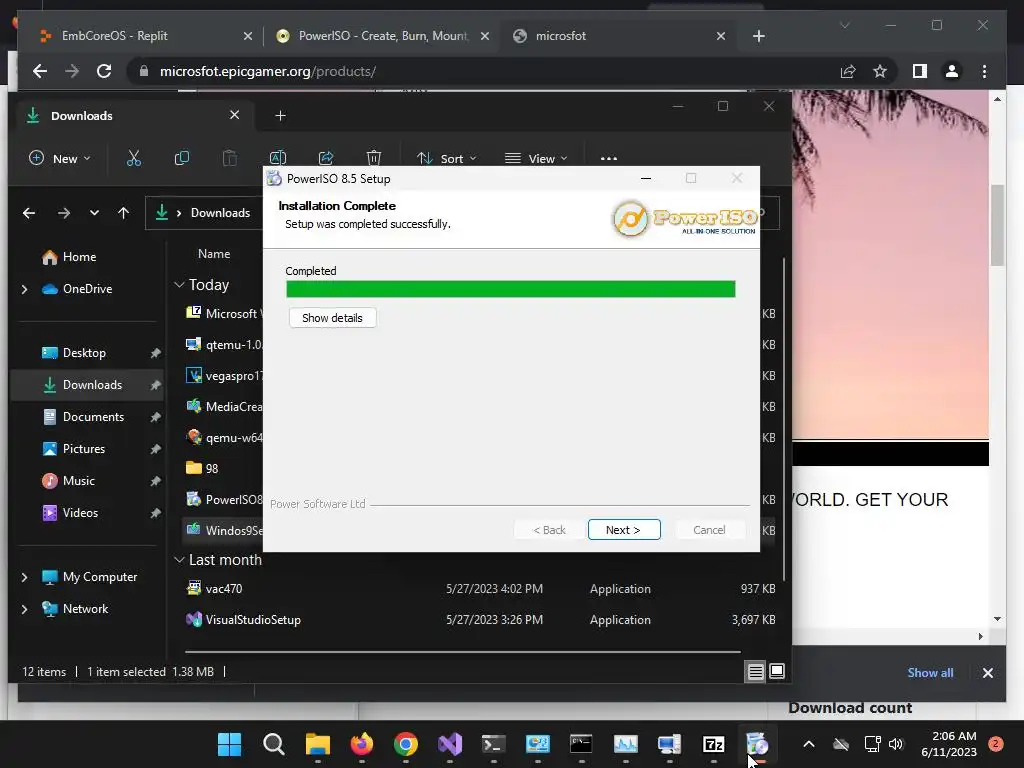Expand the Network tree node
Image resolution: width=1024 pixels, height=768 pixels.
coord(25,609)
